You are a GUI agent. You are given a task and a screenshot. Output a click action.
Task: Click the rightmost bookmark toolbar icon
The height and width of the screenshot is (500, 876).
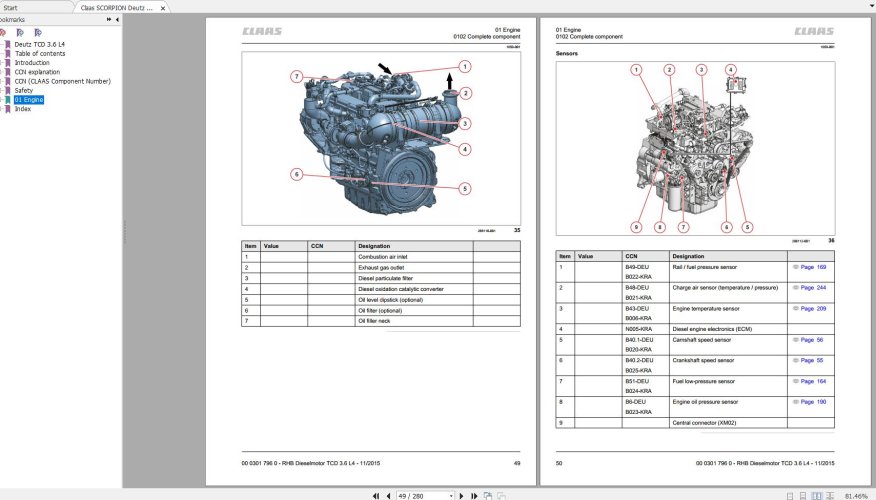[37, 33]
